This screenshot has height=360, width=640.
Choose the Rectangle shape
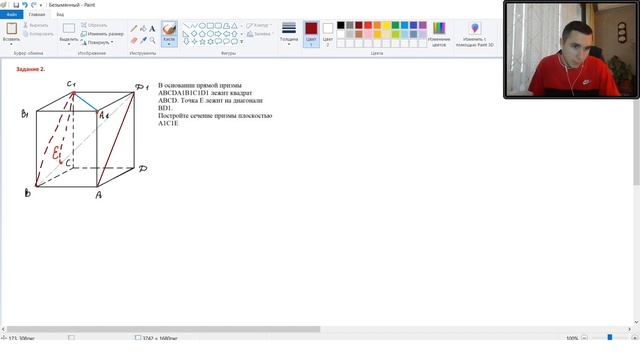[x=210, y=25]
